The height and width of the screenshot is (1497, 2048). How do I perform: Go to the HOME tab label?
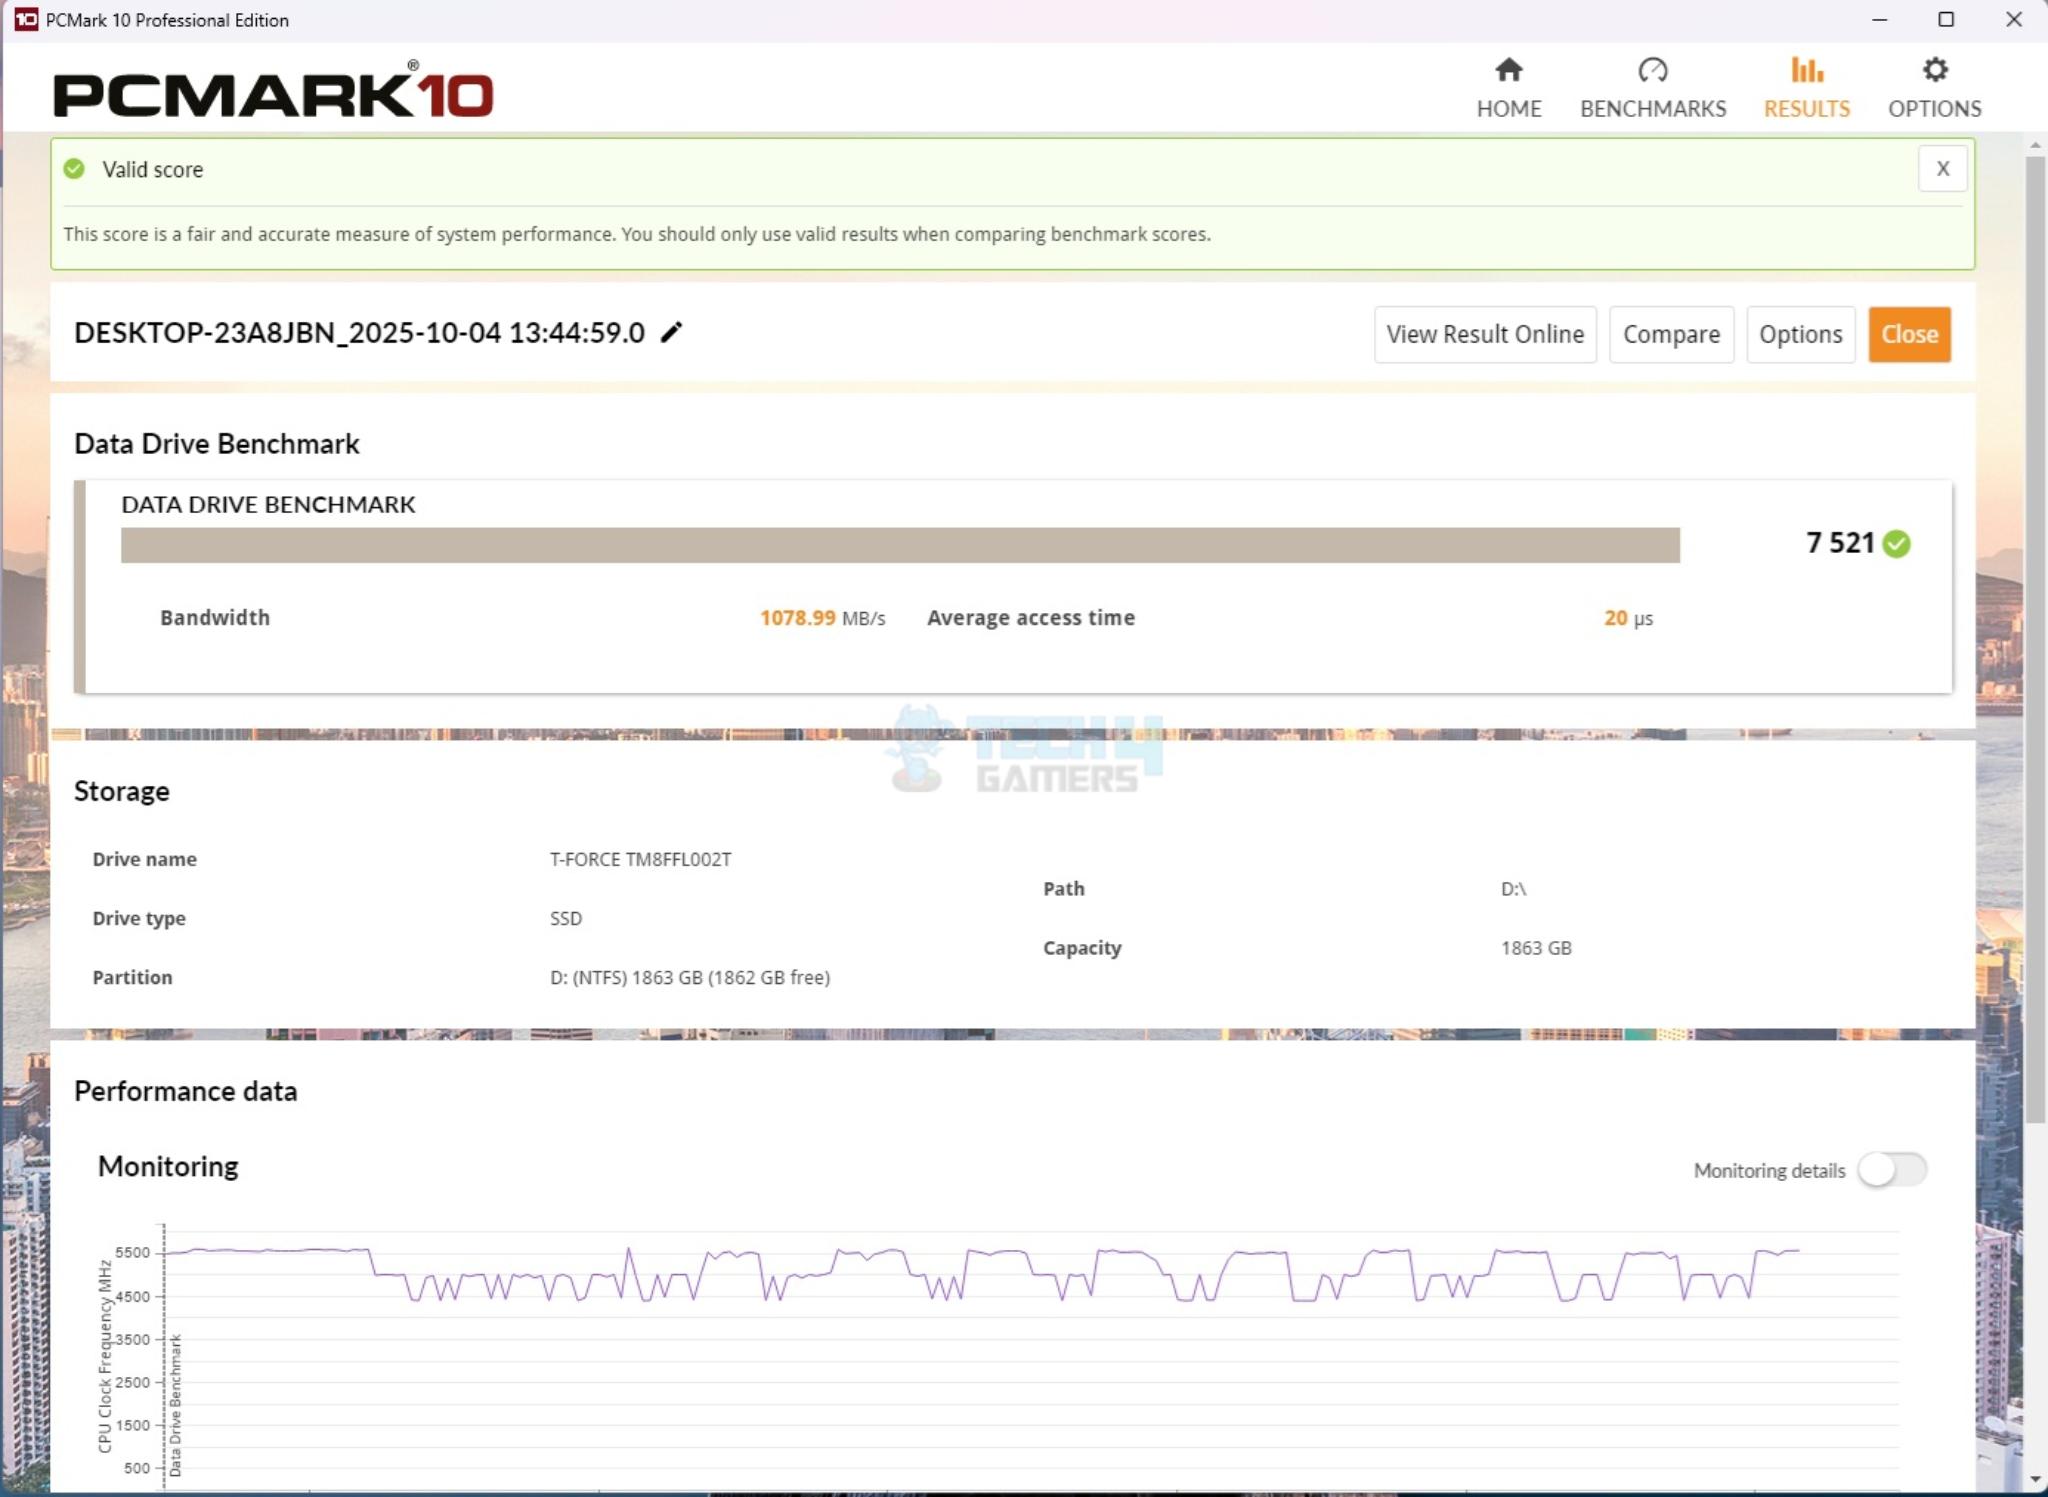click(1508, 108)
